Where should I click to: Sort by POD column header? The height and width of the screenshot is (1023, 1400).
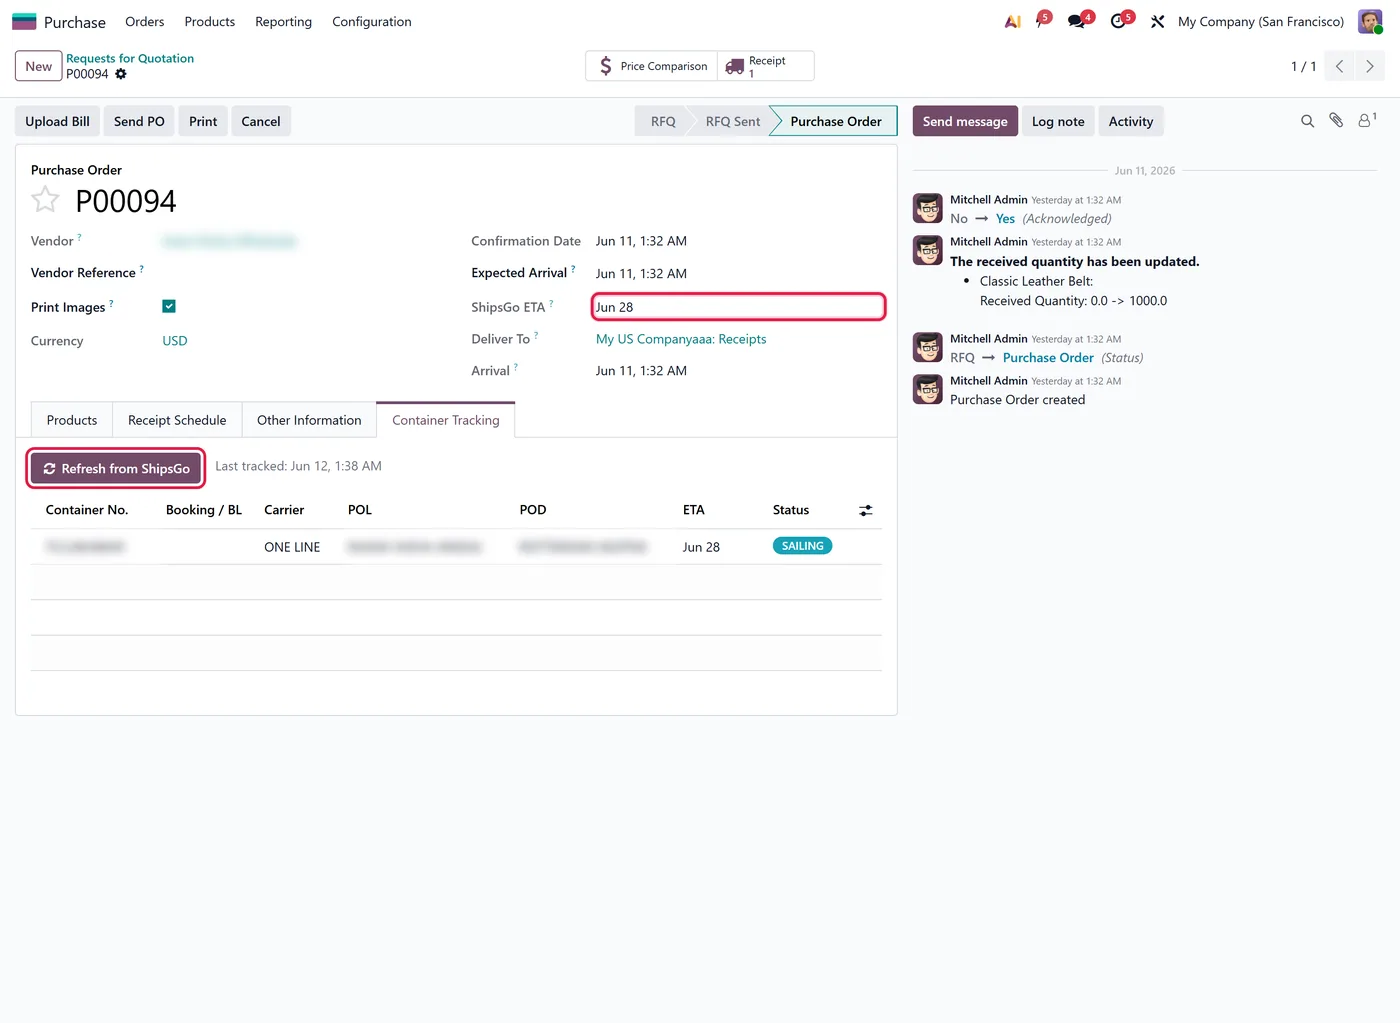tap(533, 510)
